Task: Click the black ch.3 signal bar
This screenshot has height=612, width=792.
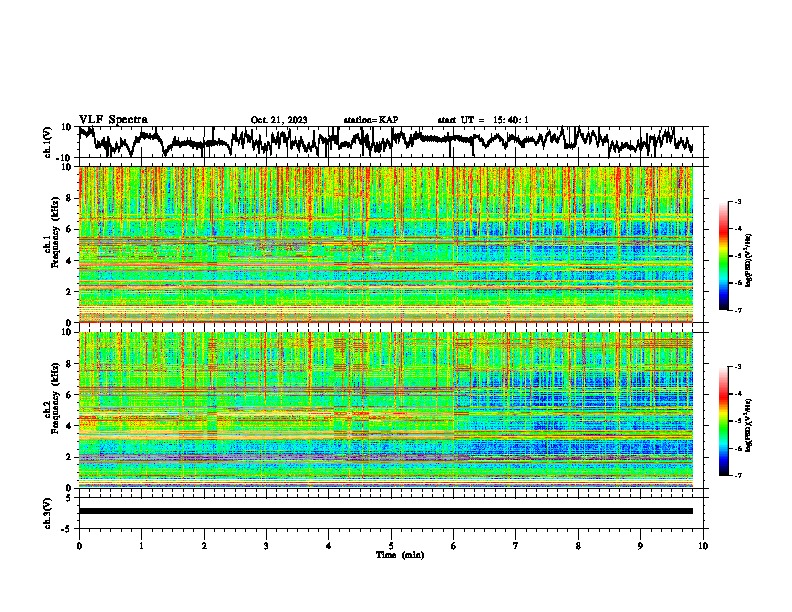Action: [x=385, y=511]
